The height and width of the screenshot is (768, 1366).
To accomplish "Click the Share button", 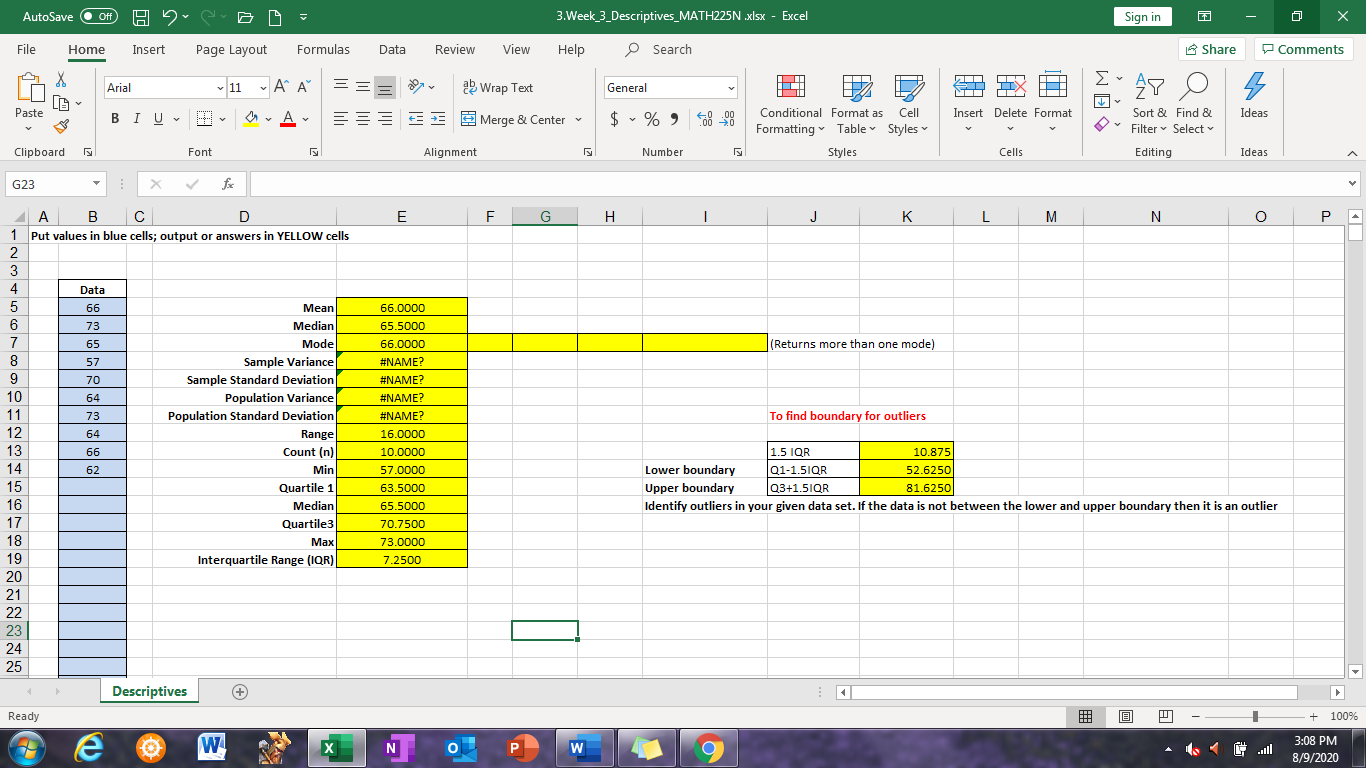I will tap(1210, 49).
